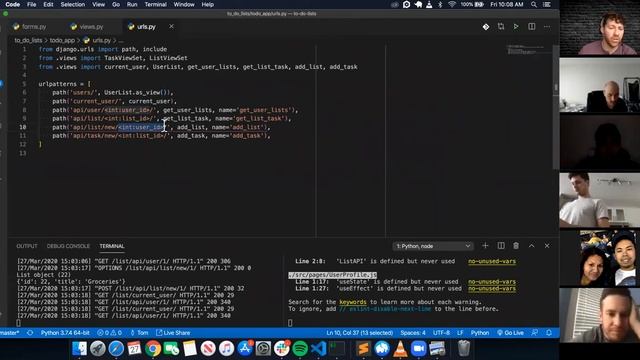Split the editor to the right

[531, 27]
